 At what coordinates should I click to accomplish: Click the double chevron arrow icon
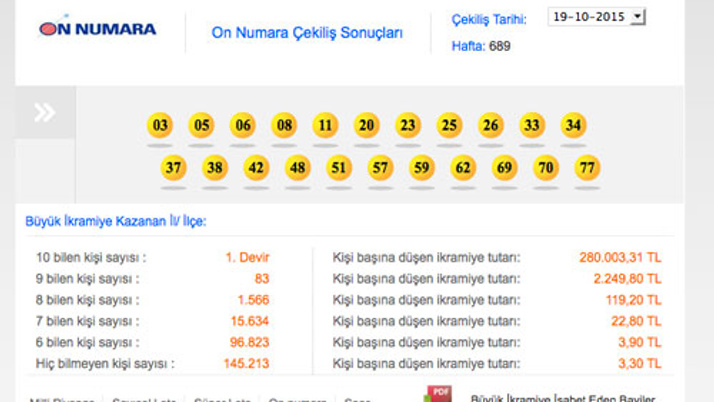tap(45, 112)
